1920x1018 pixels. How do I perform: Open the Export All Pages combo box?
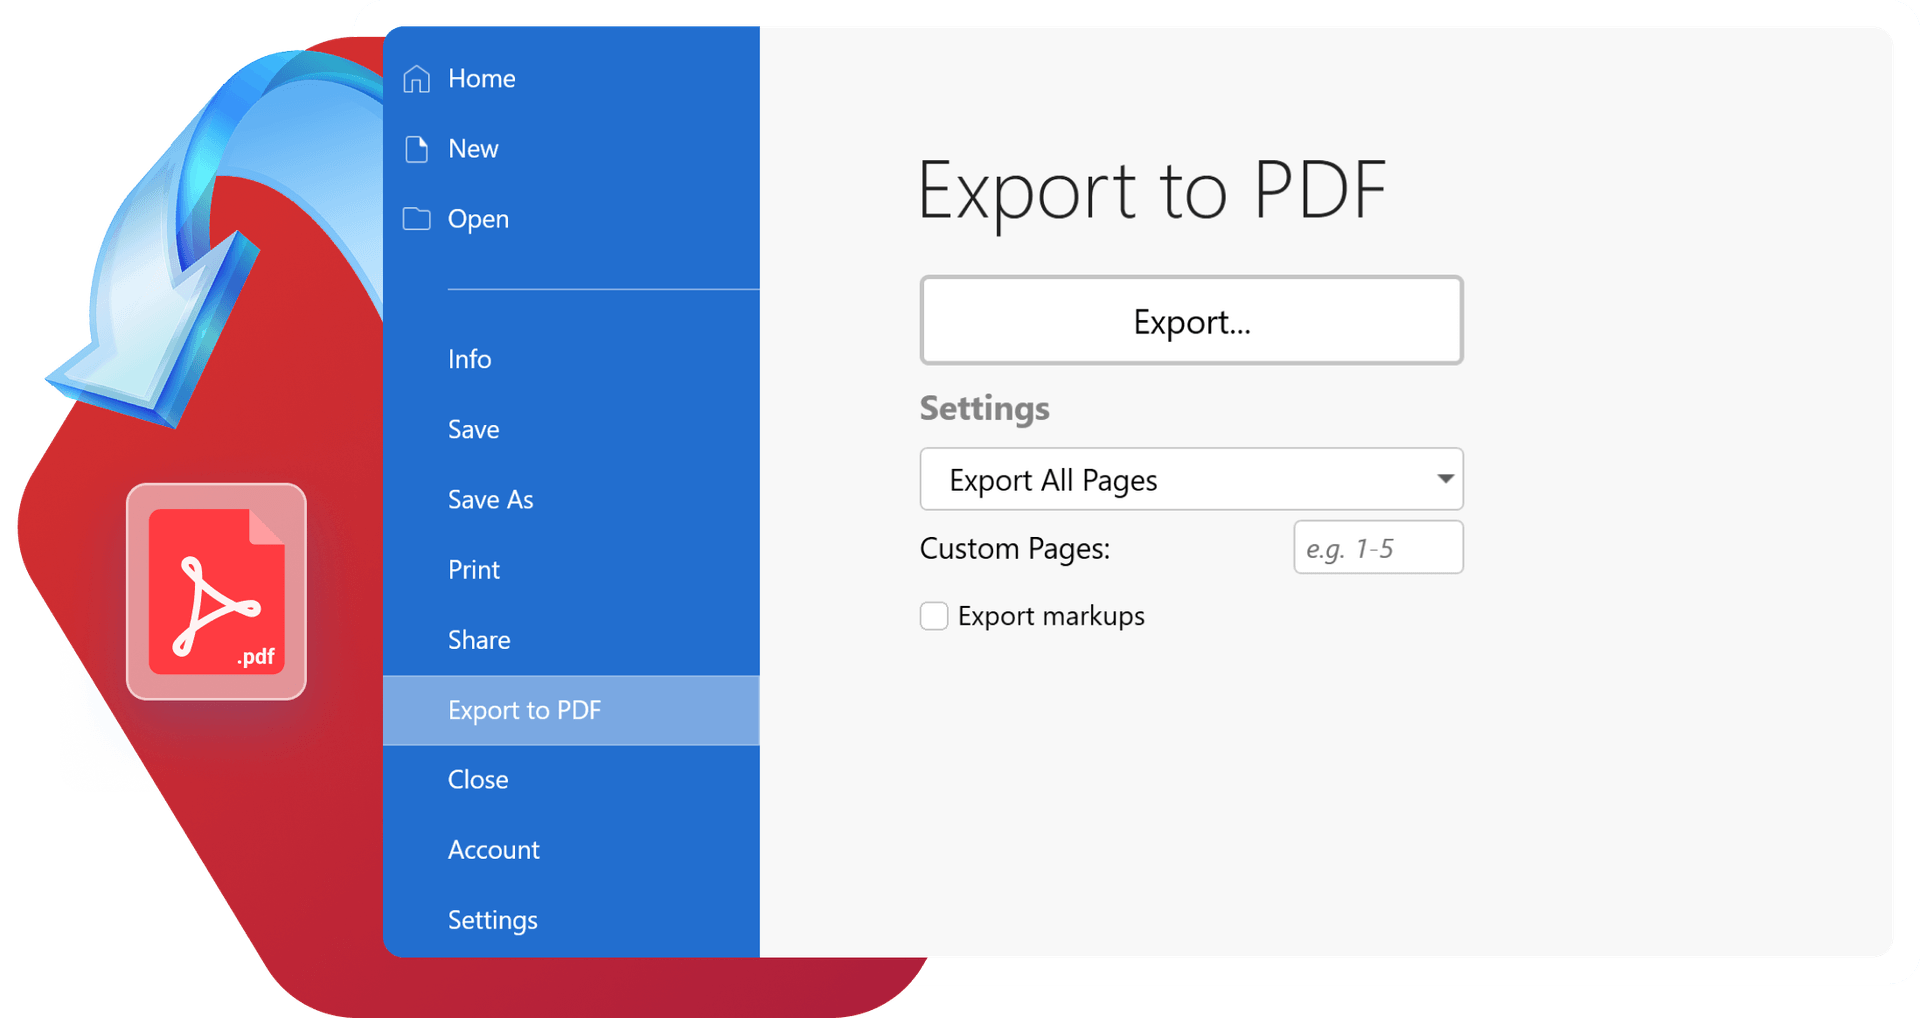click(1170, 480)
